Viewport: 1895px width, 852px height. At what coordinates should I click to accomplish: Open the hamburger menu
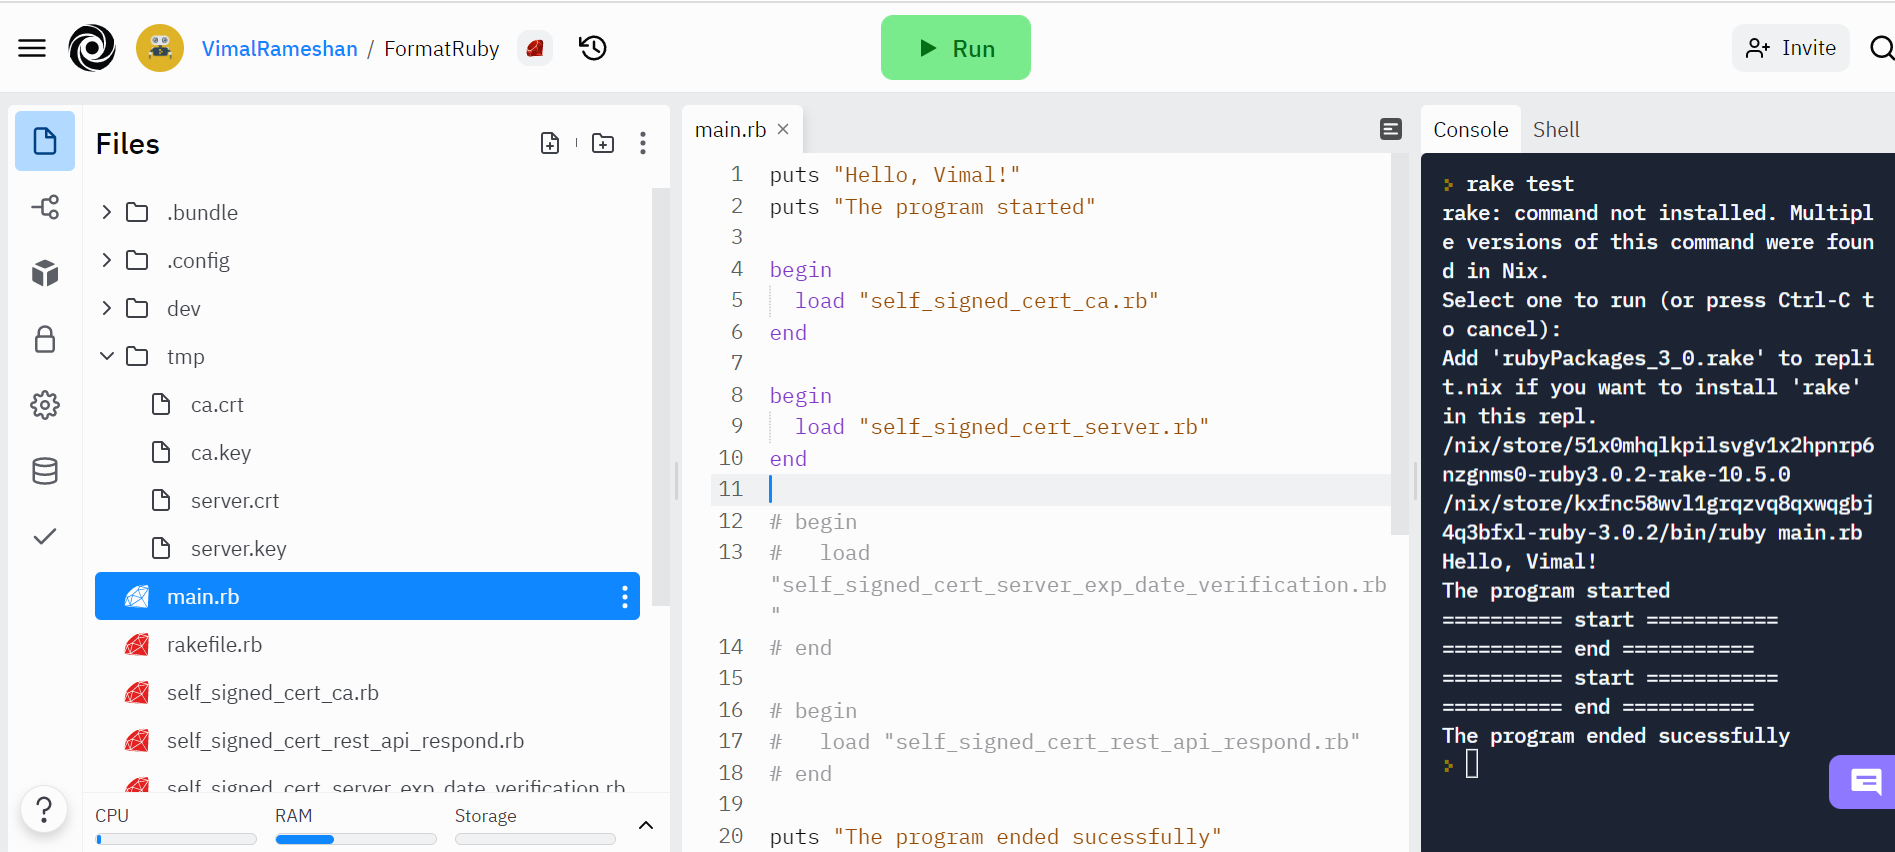point(32,48)
